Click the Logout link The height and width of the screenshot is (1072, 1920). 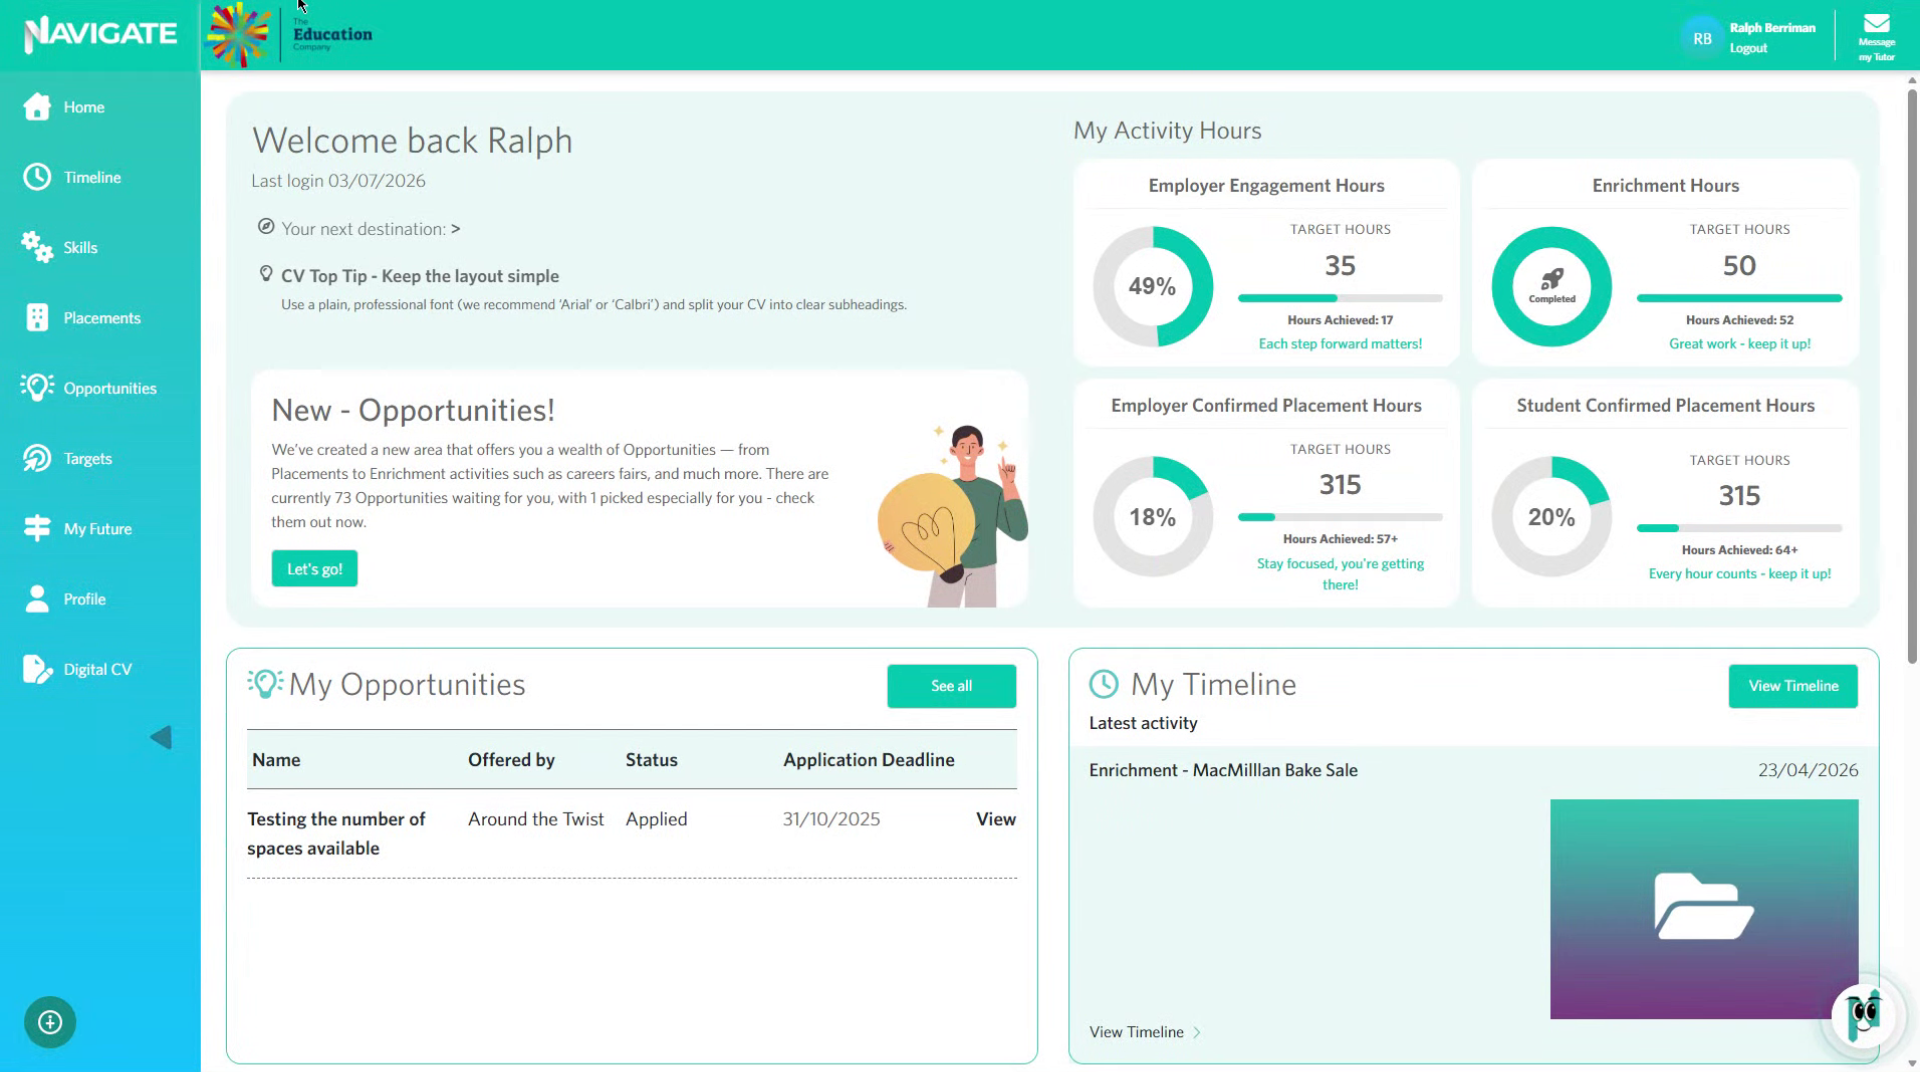pyautogui.click(x=1748, y=48)
